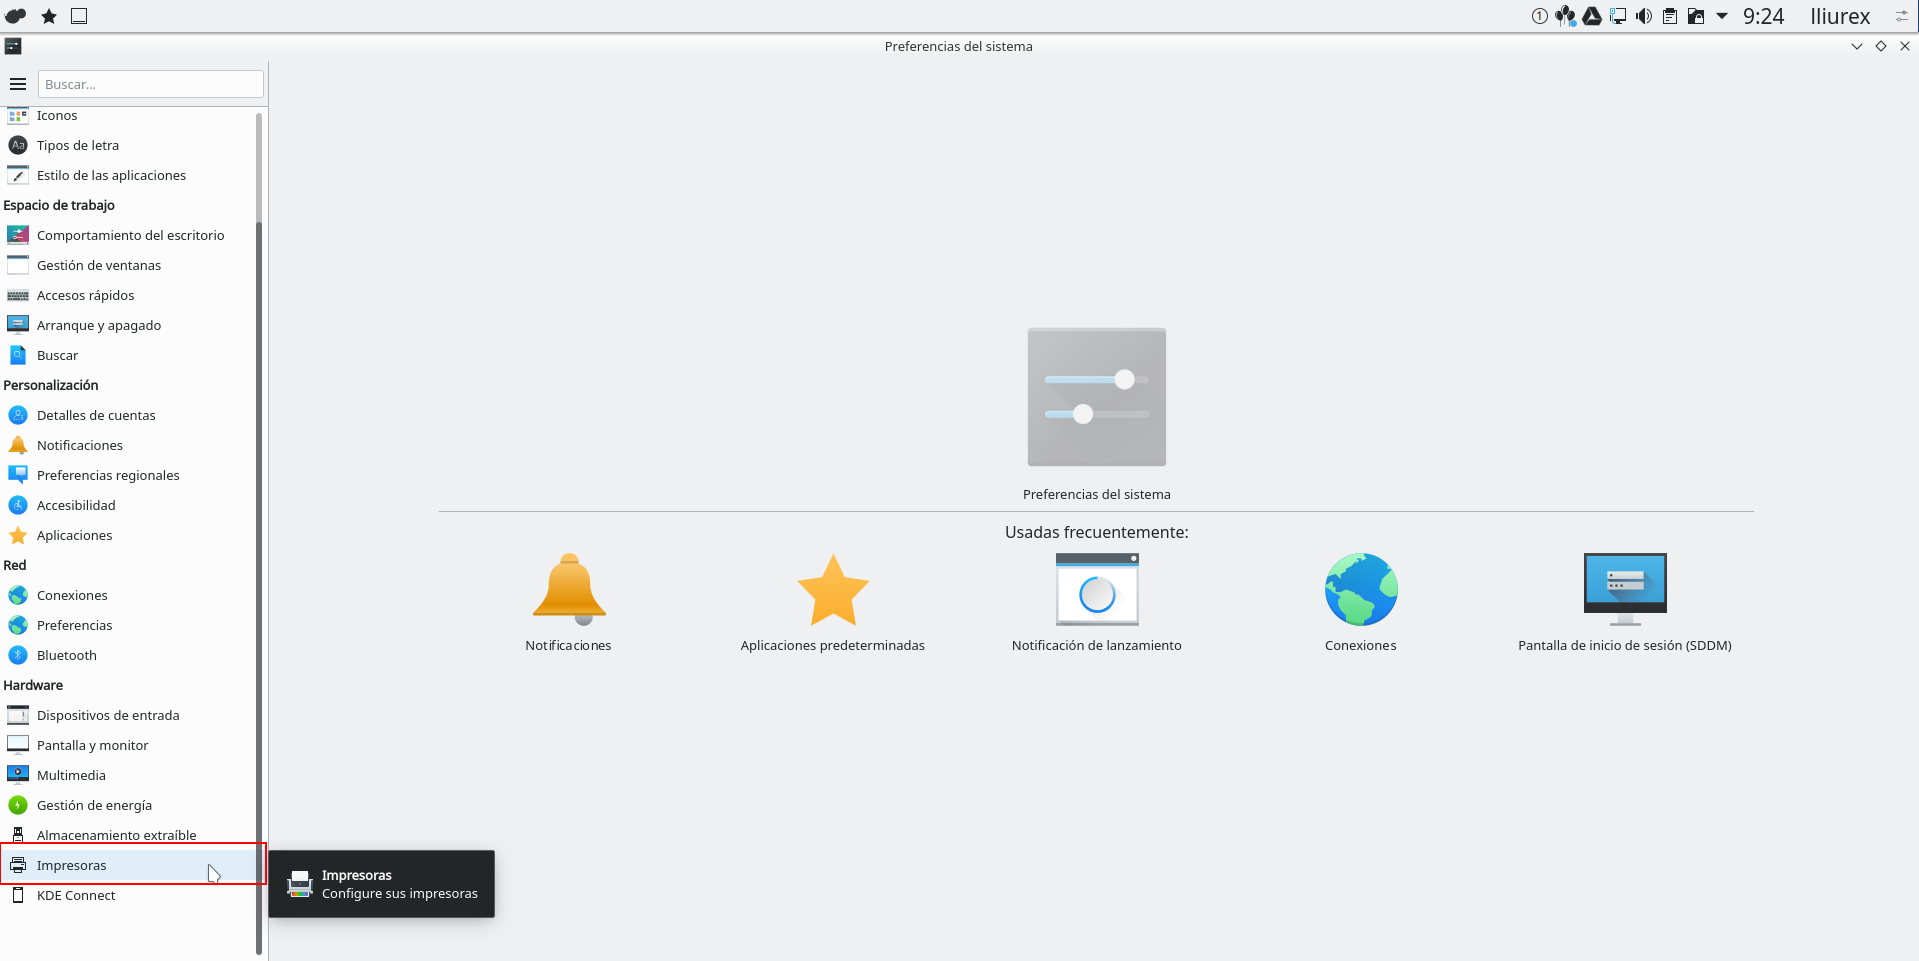Select KDE Connect in the sidebar
The height and width of the screenshot is (961, 1919).
tap(76, 895)
